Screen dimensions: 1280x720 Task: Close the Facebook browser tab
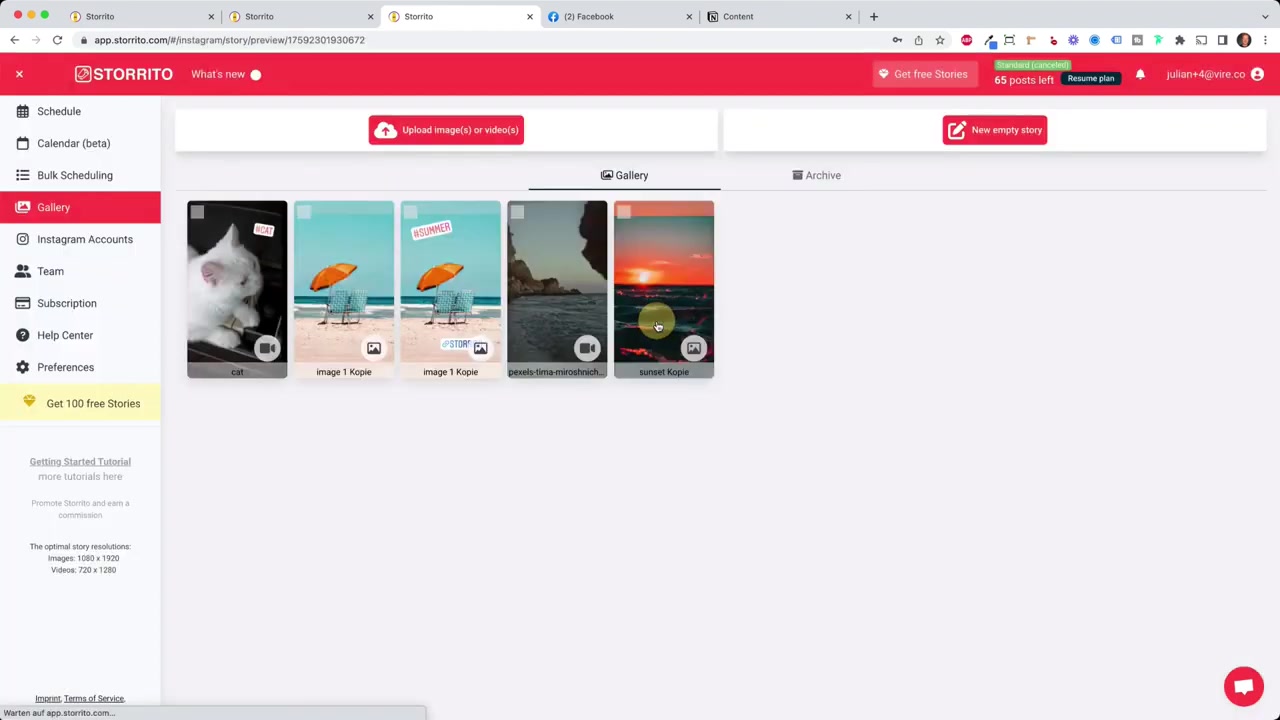[x=689, y=16]
